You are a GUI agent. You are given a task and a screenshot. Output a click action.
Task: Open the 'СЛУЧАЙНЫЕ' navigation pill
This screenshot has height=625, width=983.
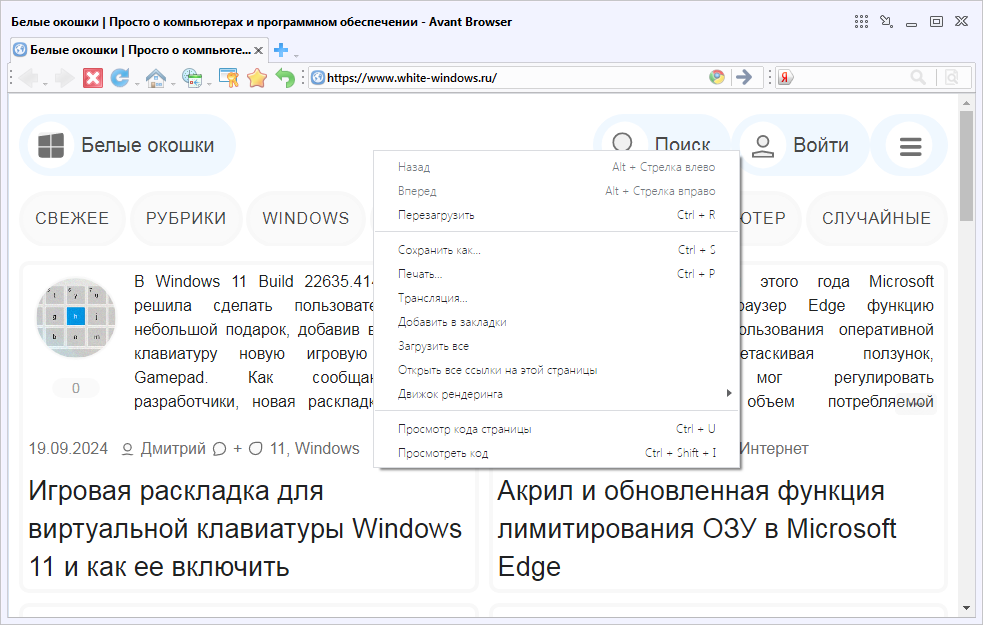[x=876, y=218]
